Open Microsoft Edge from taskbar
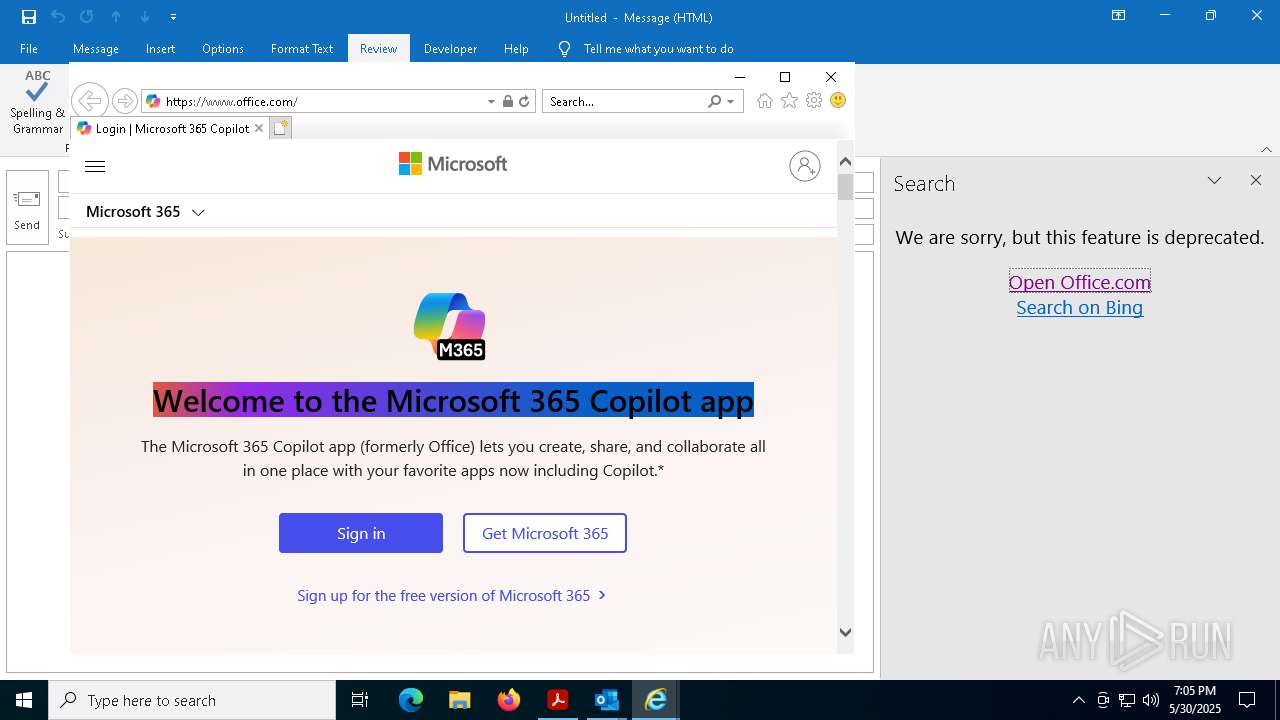The image size is (1280, 720). point(411,700)
